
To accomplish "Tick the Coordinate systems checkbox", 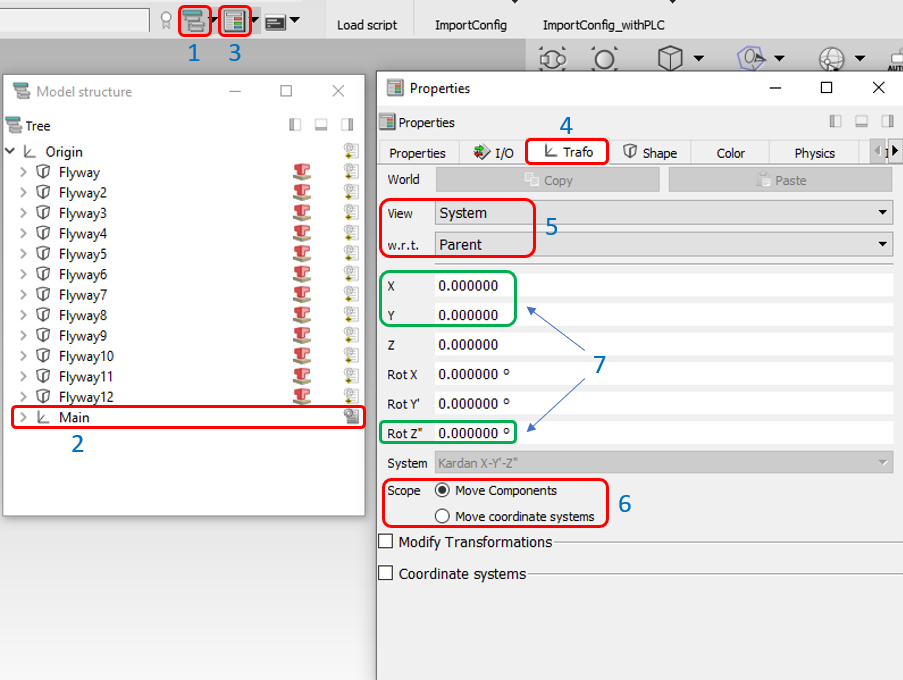I will (x=386, y=574).
